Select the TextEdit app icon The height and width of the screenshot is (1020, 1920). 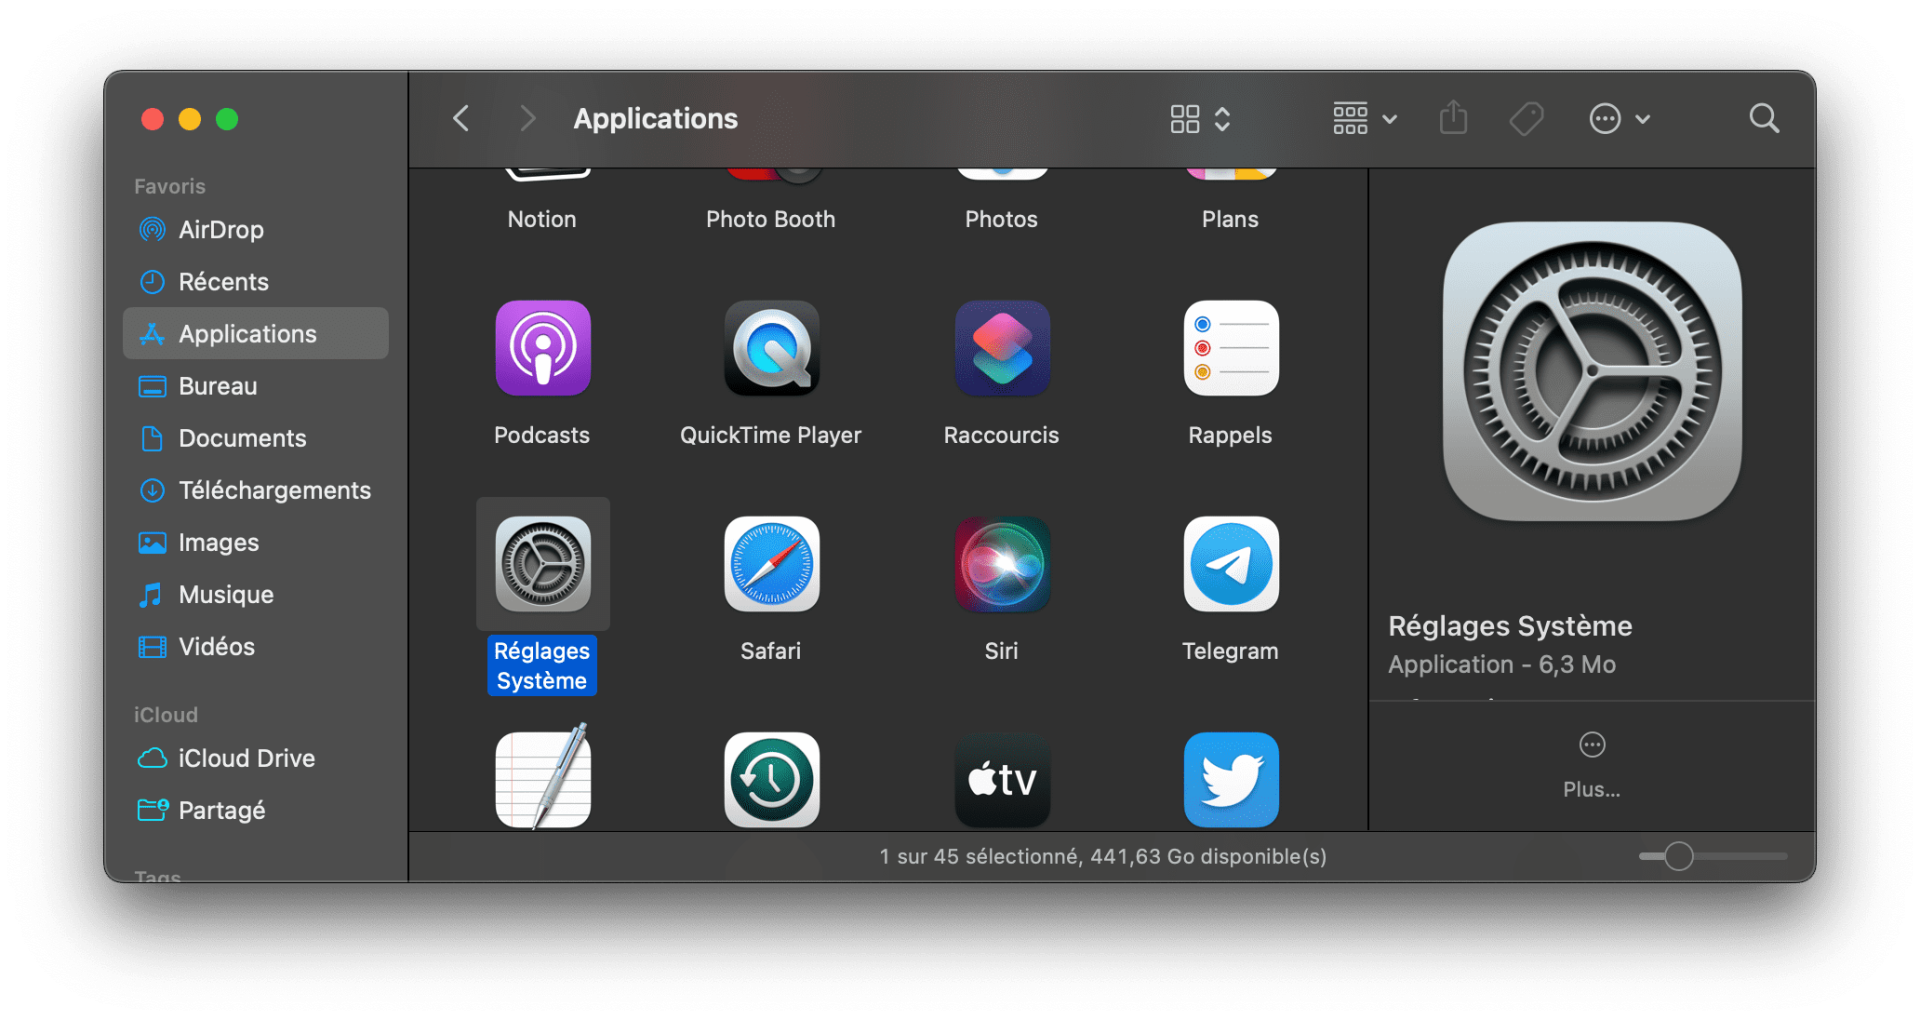tap(543, 778)
